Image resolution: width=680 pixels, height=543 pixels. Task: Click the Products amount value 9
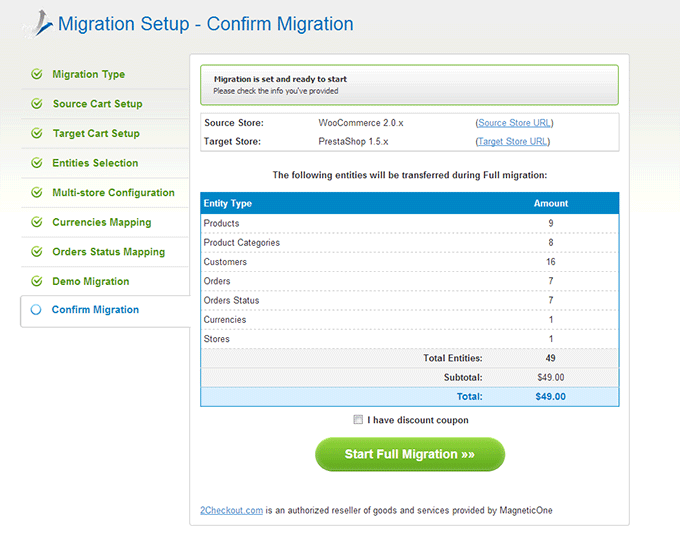[551, 223]
